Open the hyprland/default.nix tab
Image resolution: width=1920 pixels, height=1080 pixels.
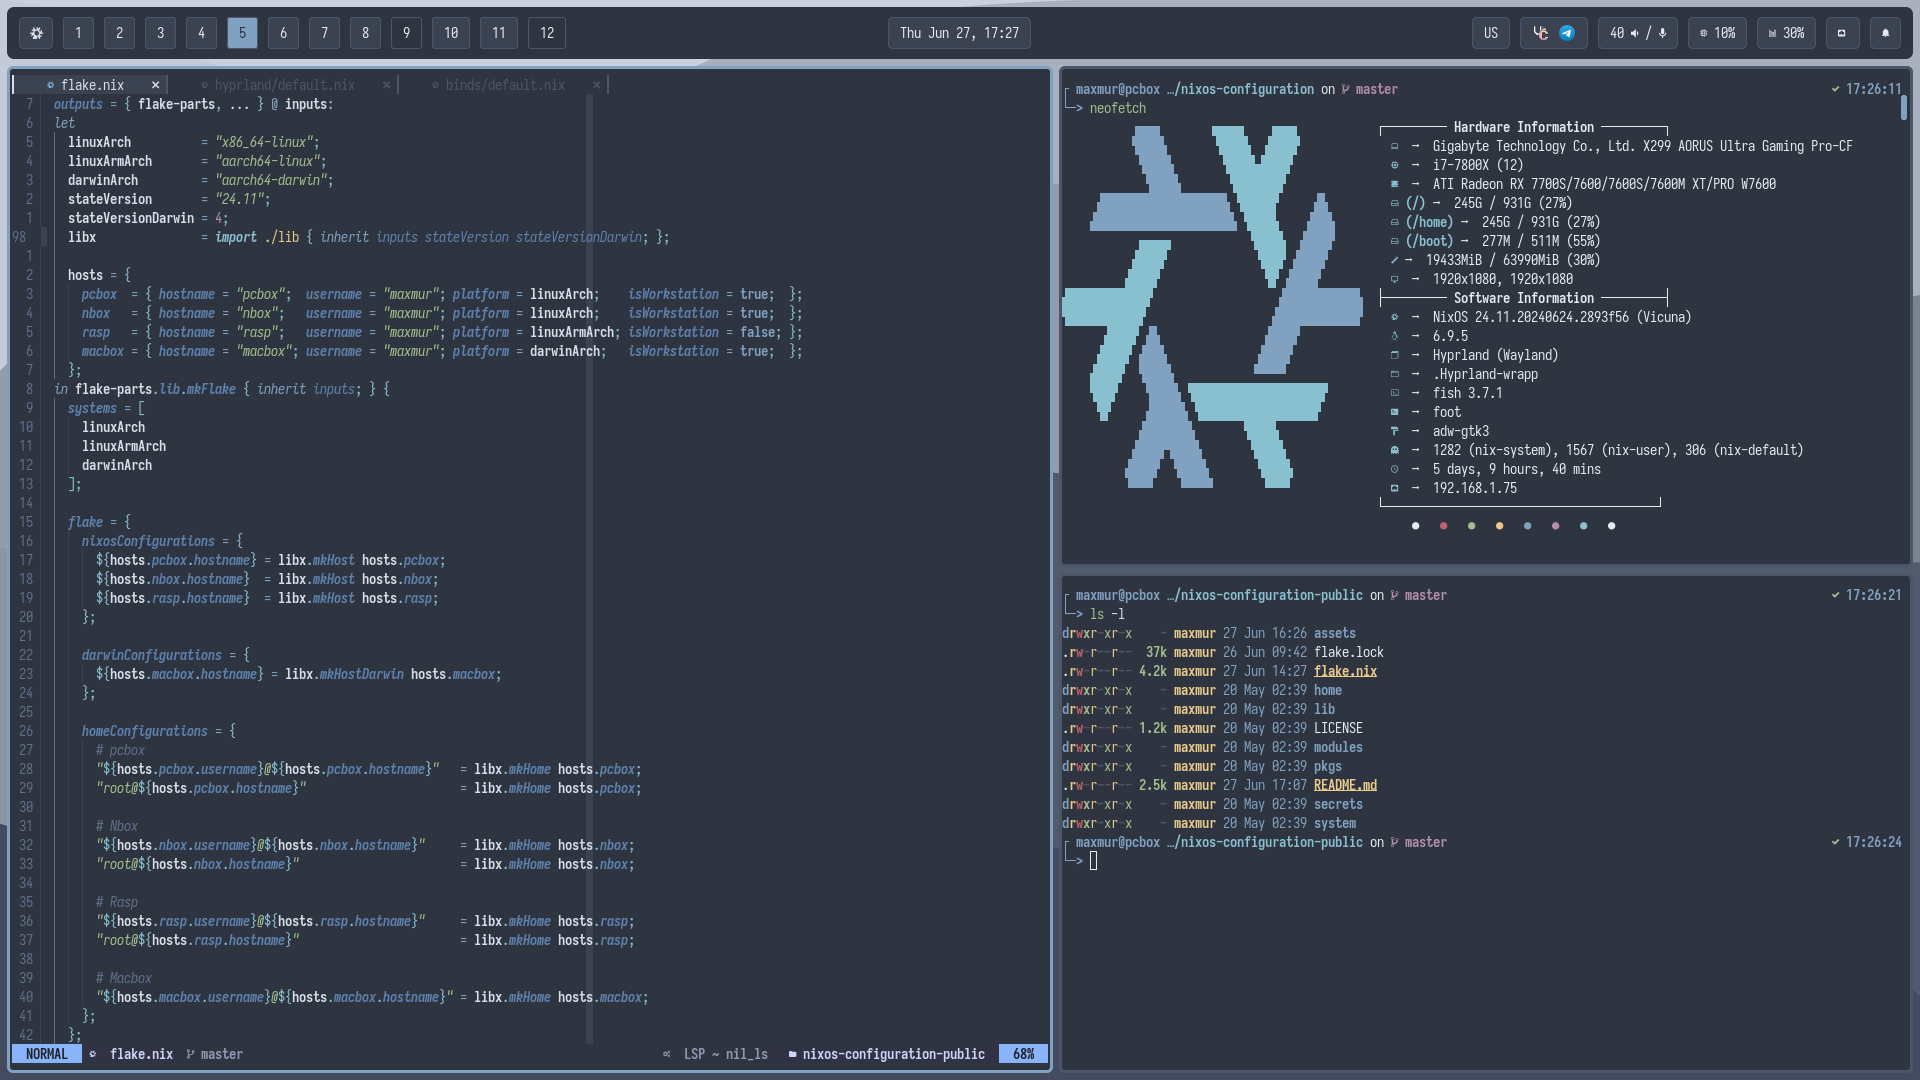pyautogui.click(x=284, y=85)
